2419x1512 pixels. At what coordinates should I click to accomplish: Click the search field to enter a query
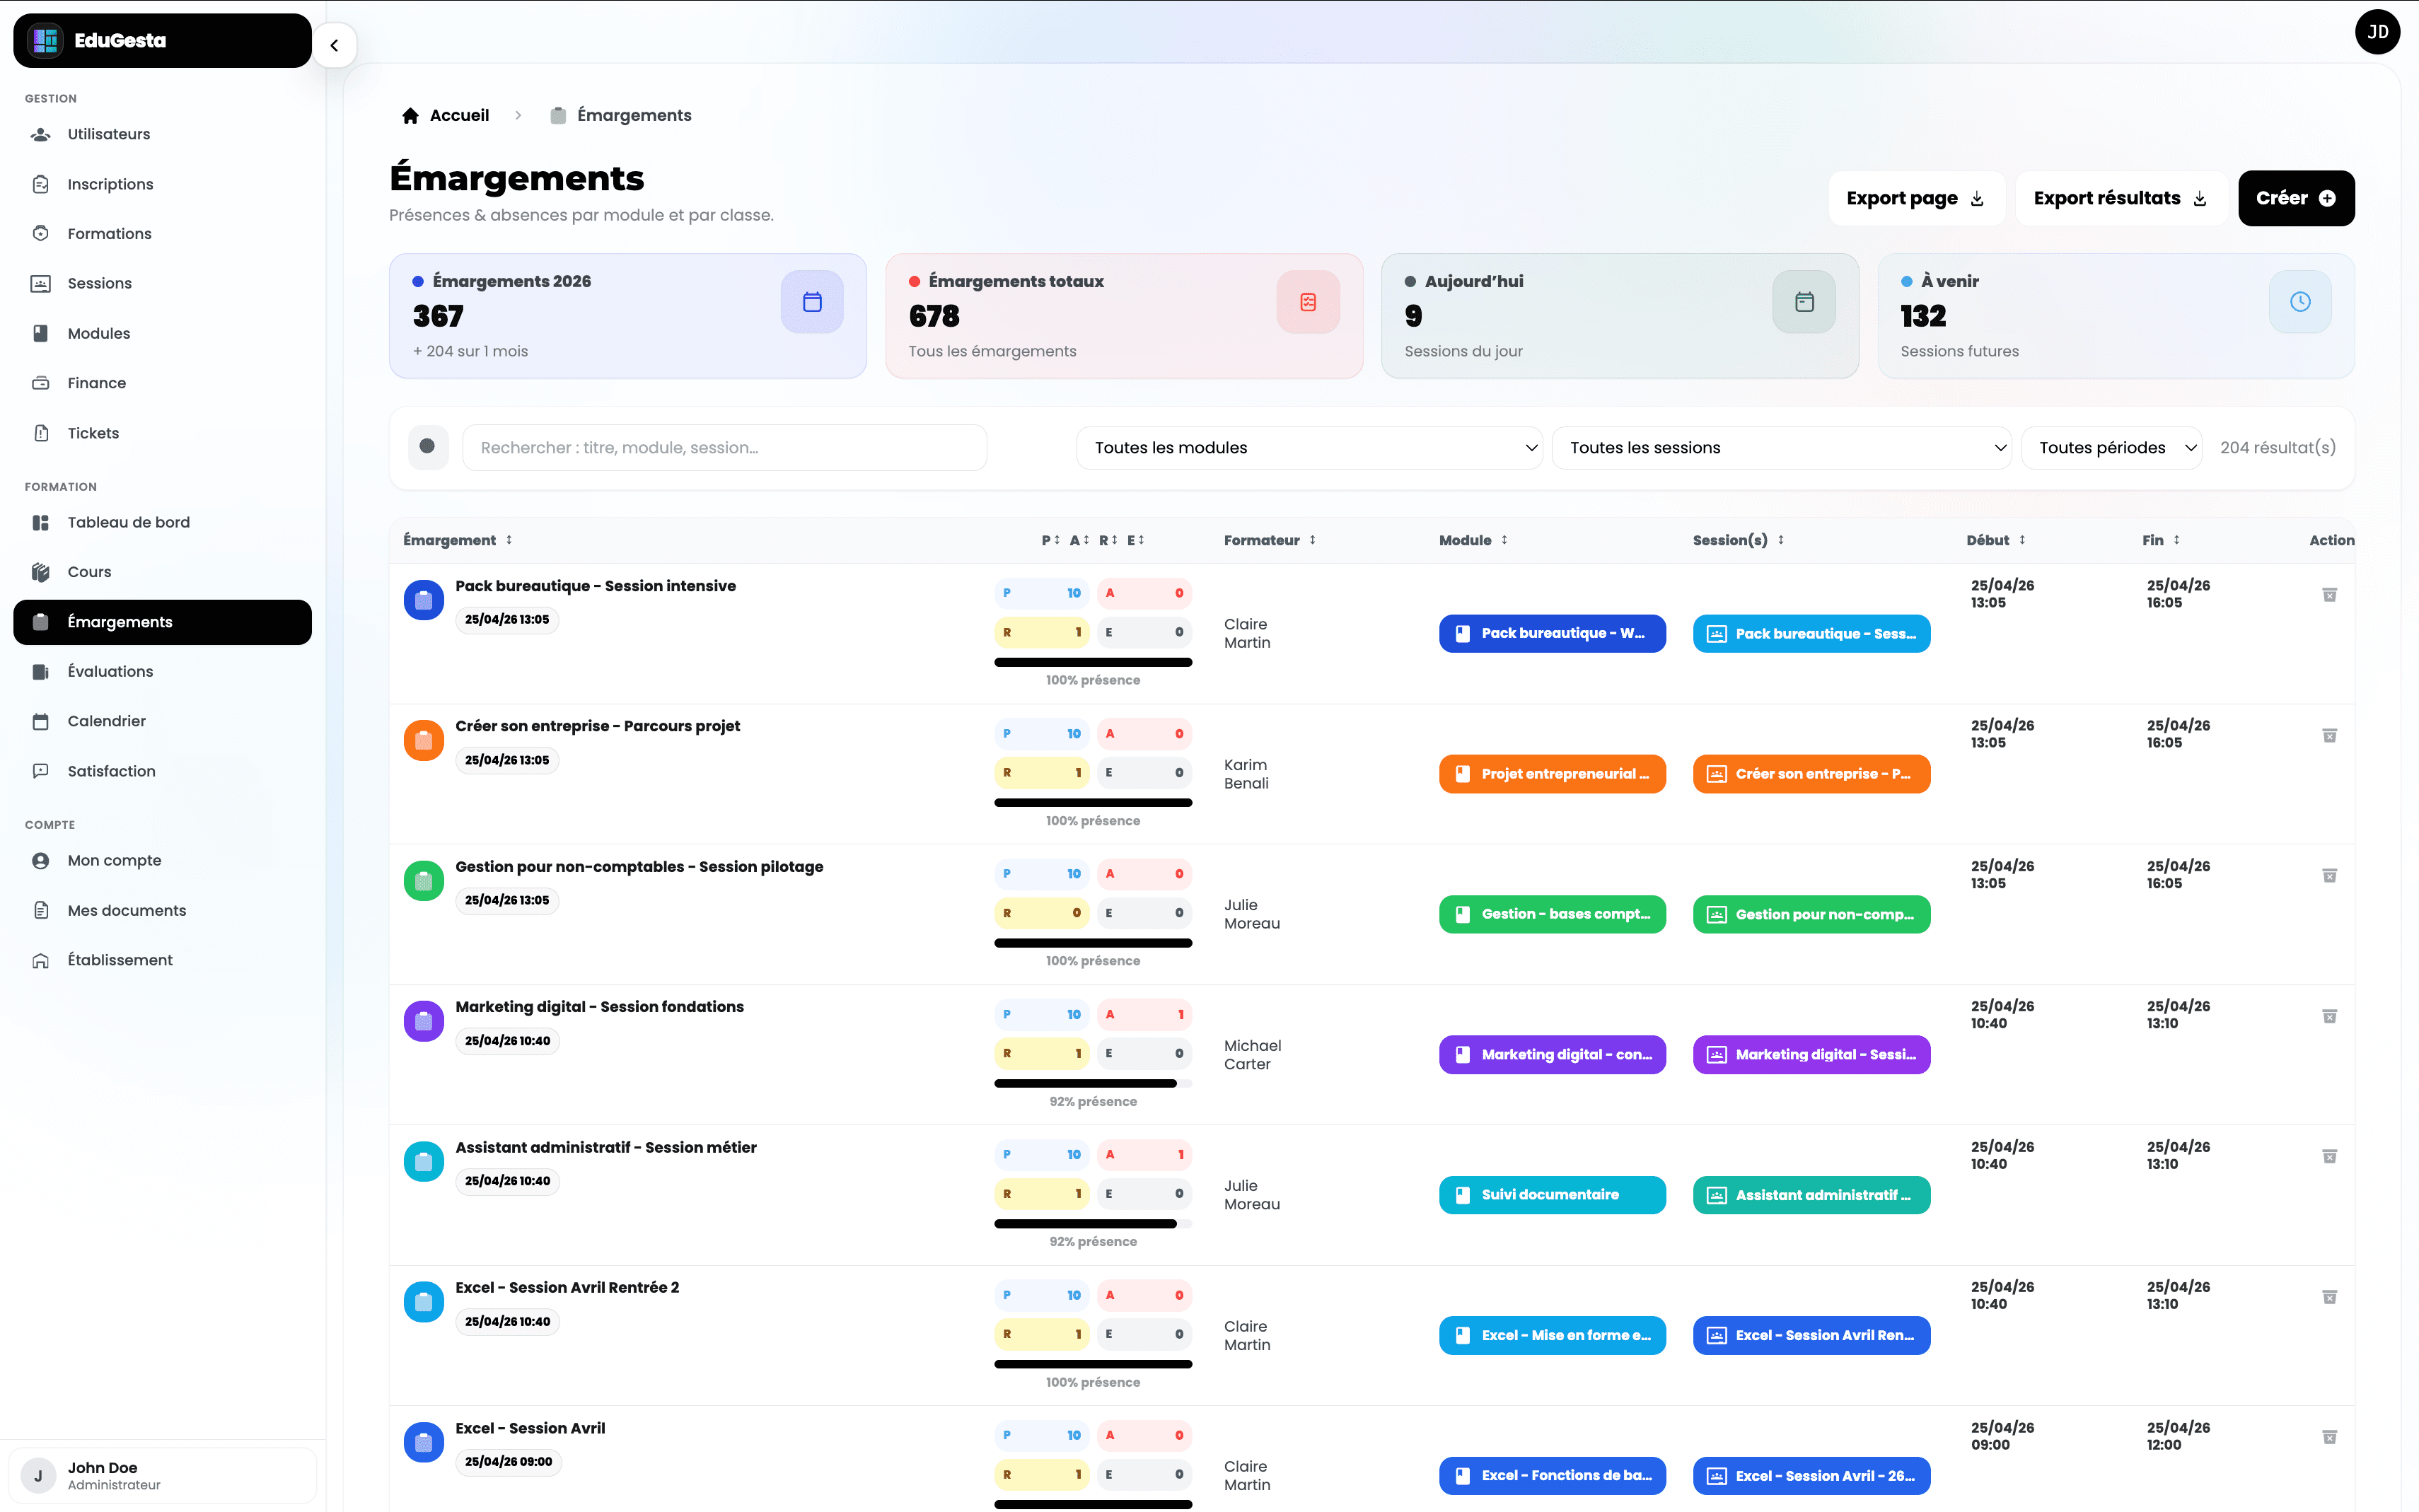(724, 447)
